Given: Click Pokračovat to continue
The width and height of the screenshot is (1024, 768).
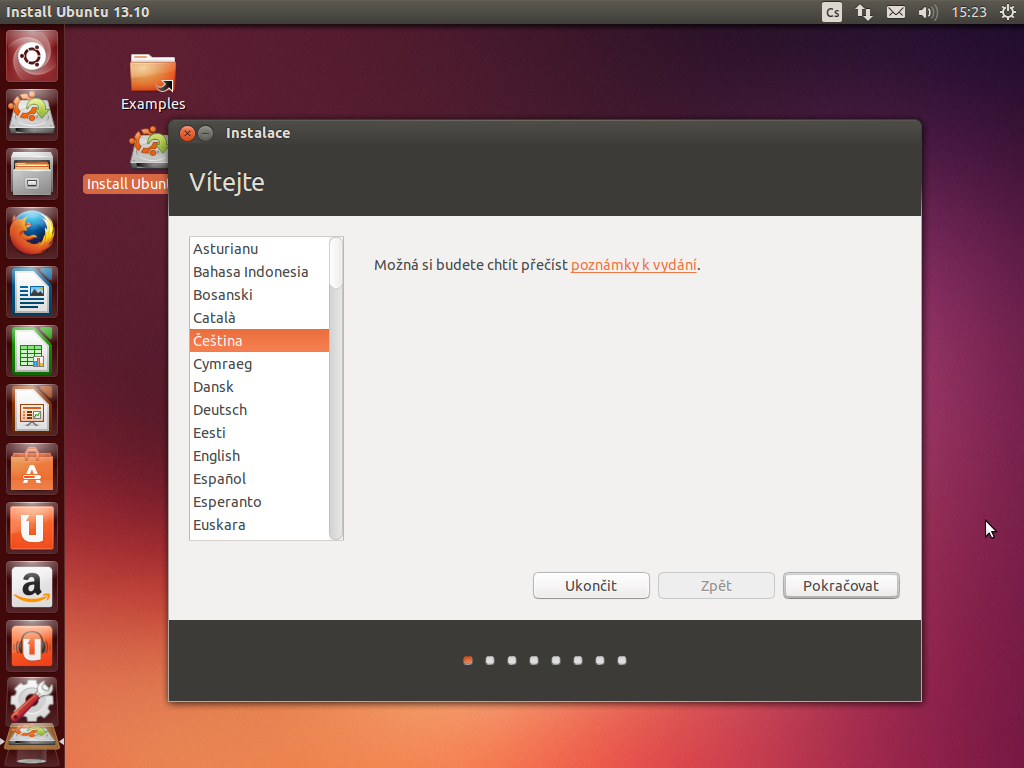Looking at the screenshot, I should pyautogui.click(x=841, y=586).
